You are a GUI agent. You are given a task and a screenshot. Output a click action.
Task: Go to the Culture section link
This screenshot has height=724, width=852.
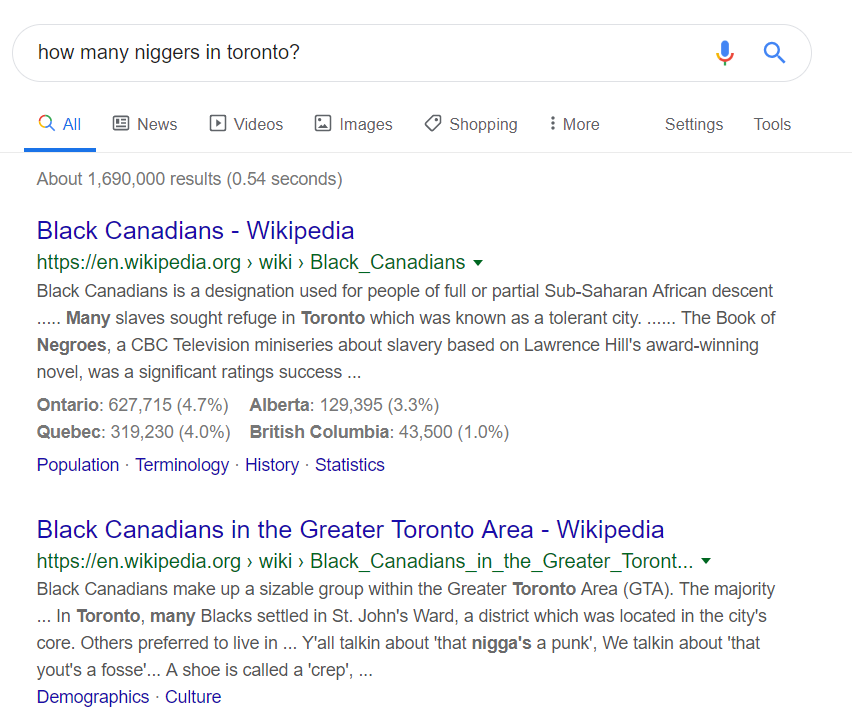tap(193, 697)
